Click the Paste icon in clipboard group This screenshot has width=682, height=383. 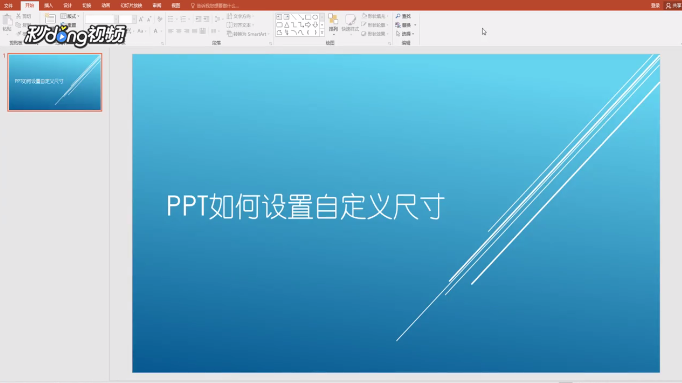click(7, 20)
